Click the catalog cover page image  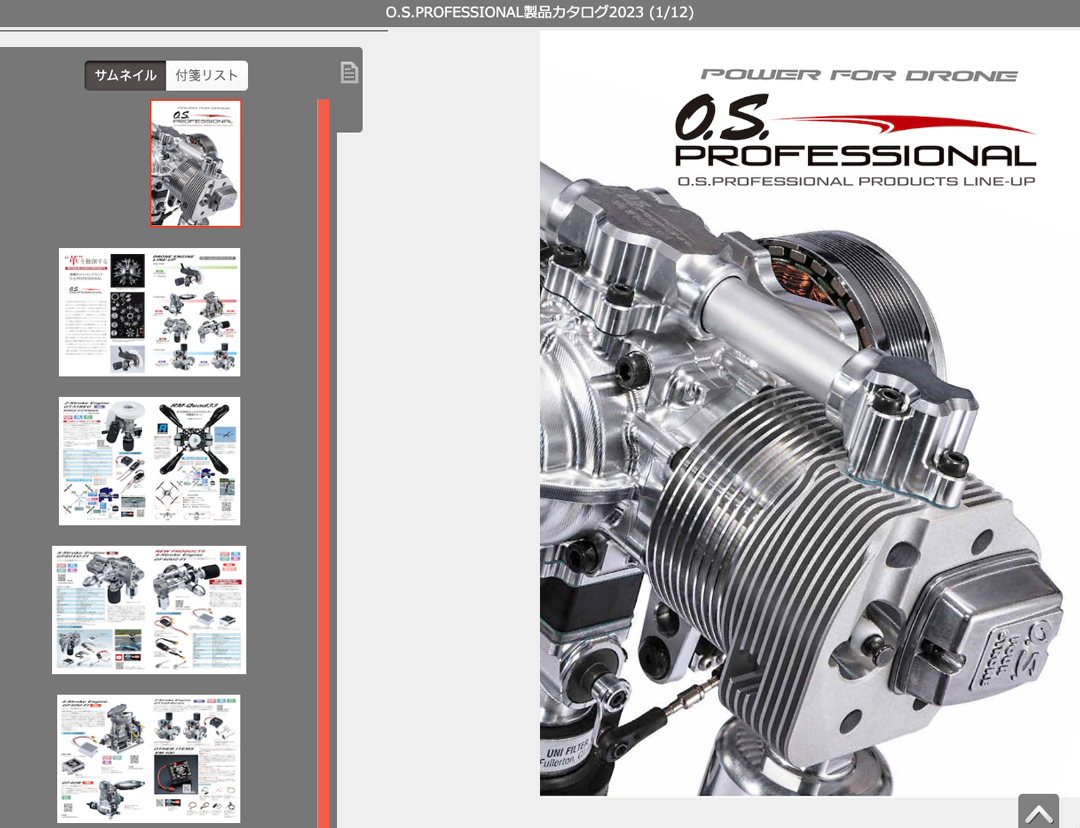click(810, 413)
